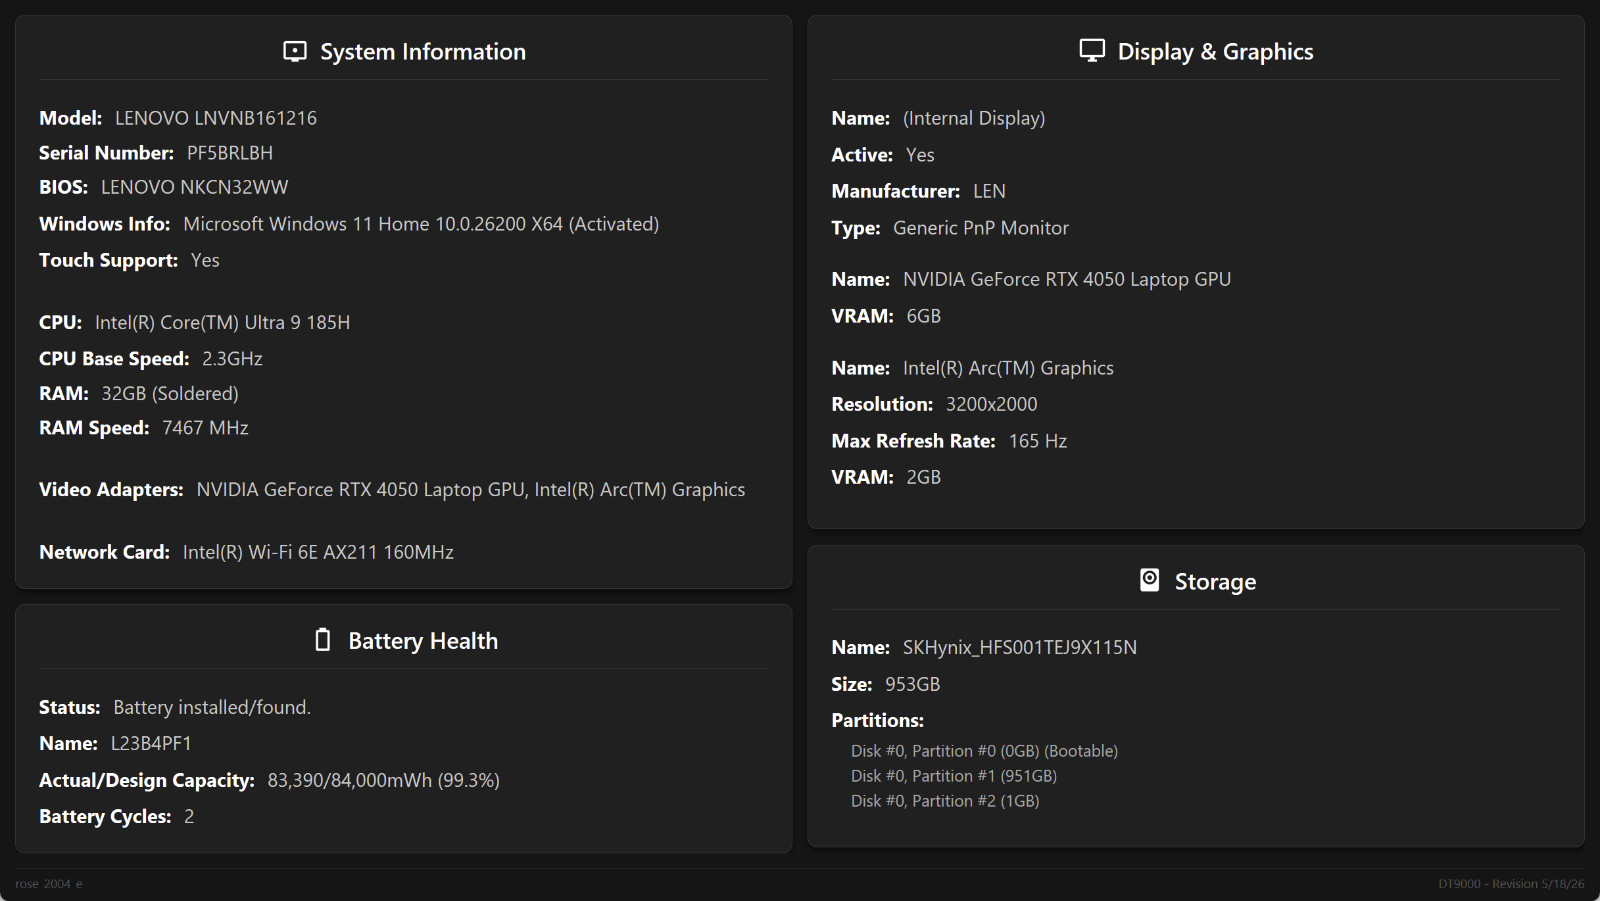Click RAM value 32GB (Soldered)
This screenshot has height=901, width=1600.
tap(170, 394)
